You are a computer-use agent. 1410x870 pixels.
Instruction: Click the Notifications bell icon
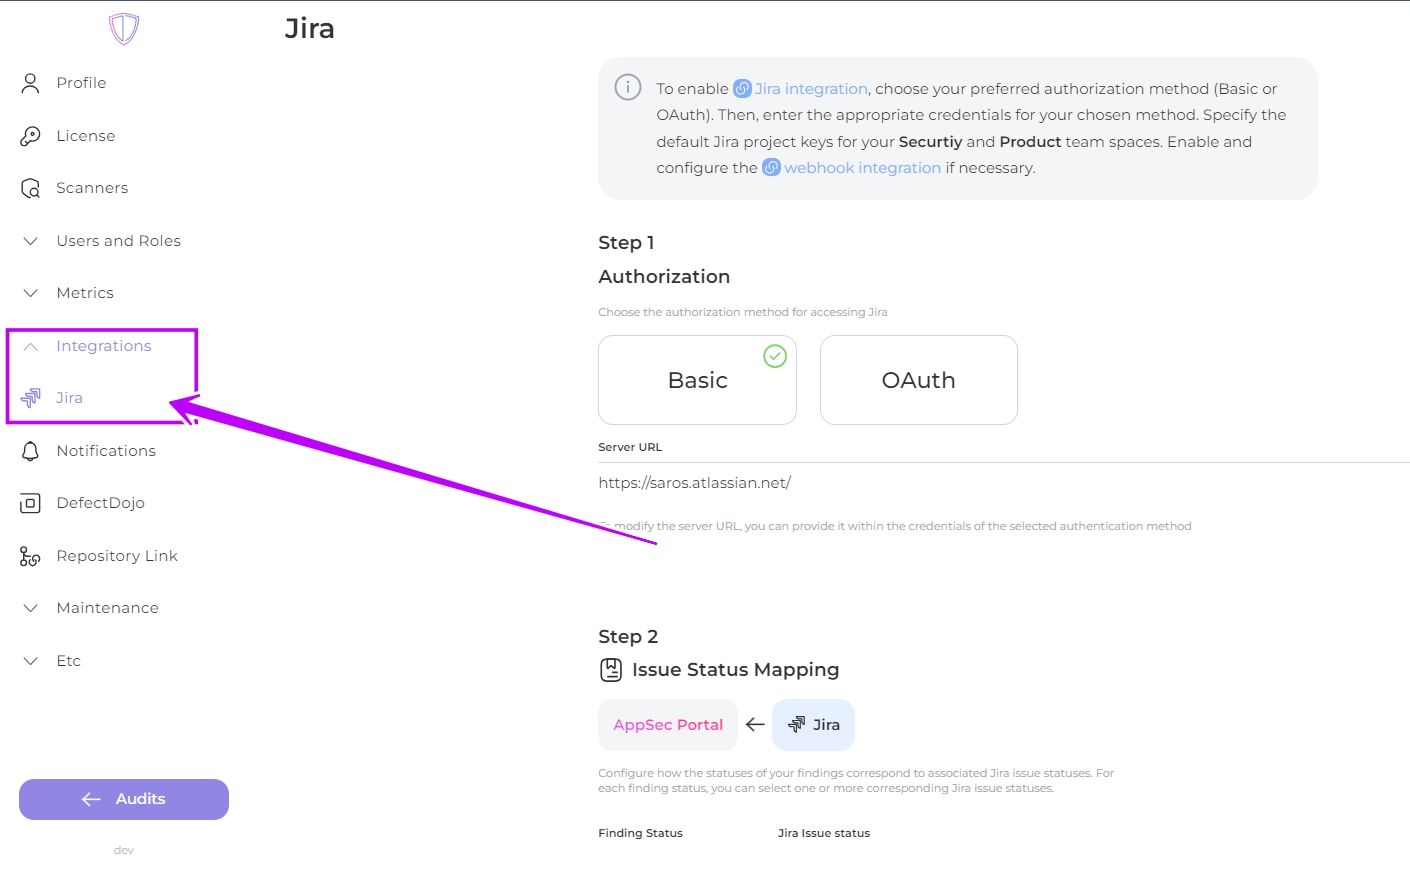[x=30, y=451]
